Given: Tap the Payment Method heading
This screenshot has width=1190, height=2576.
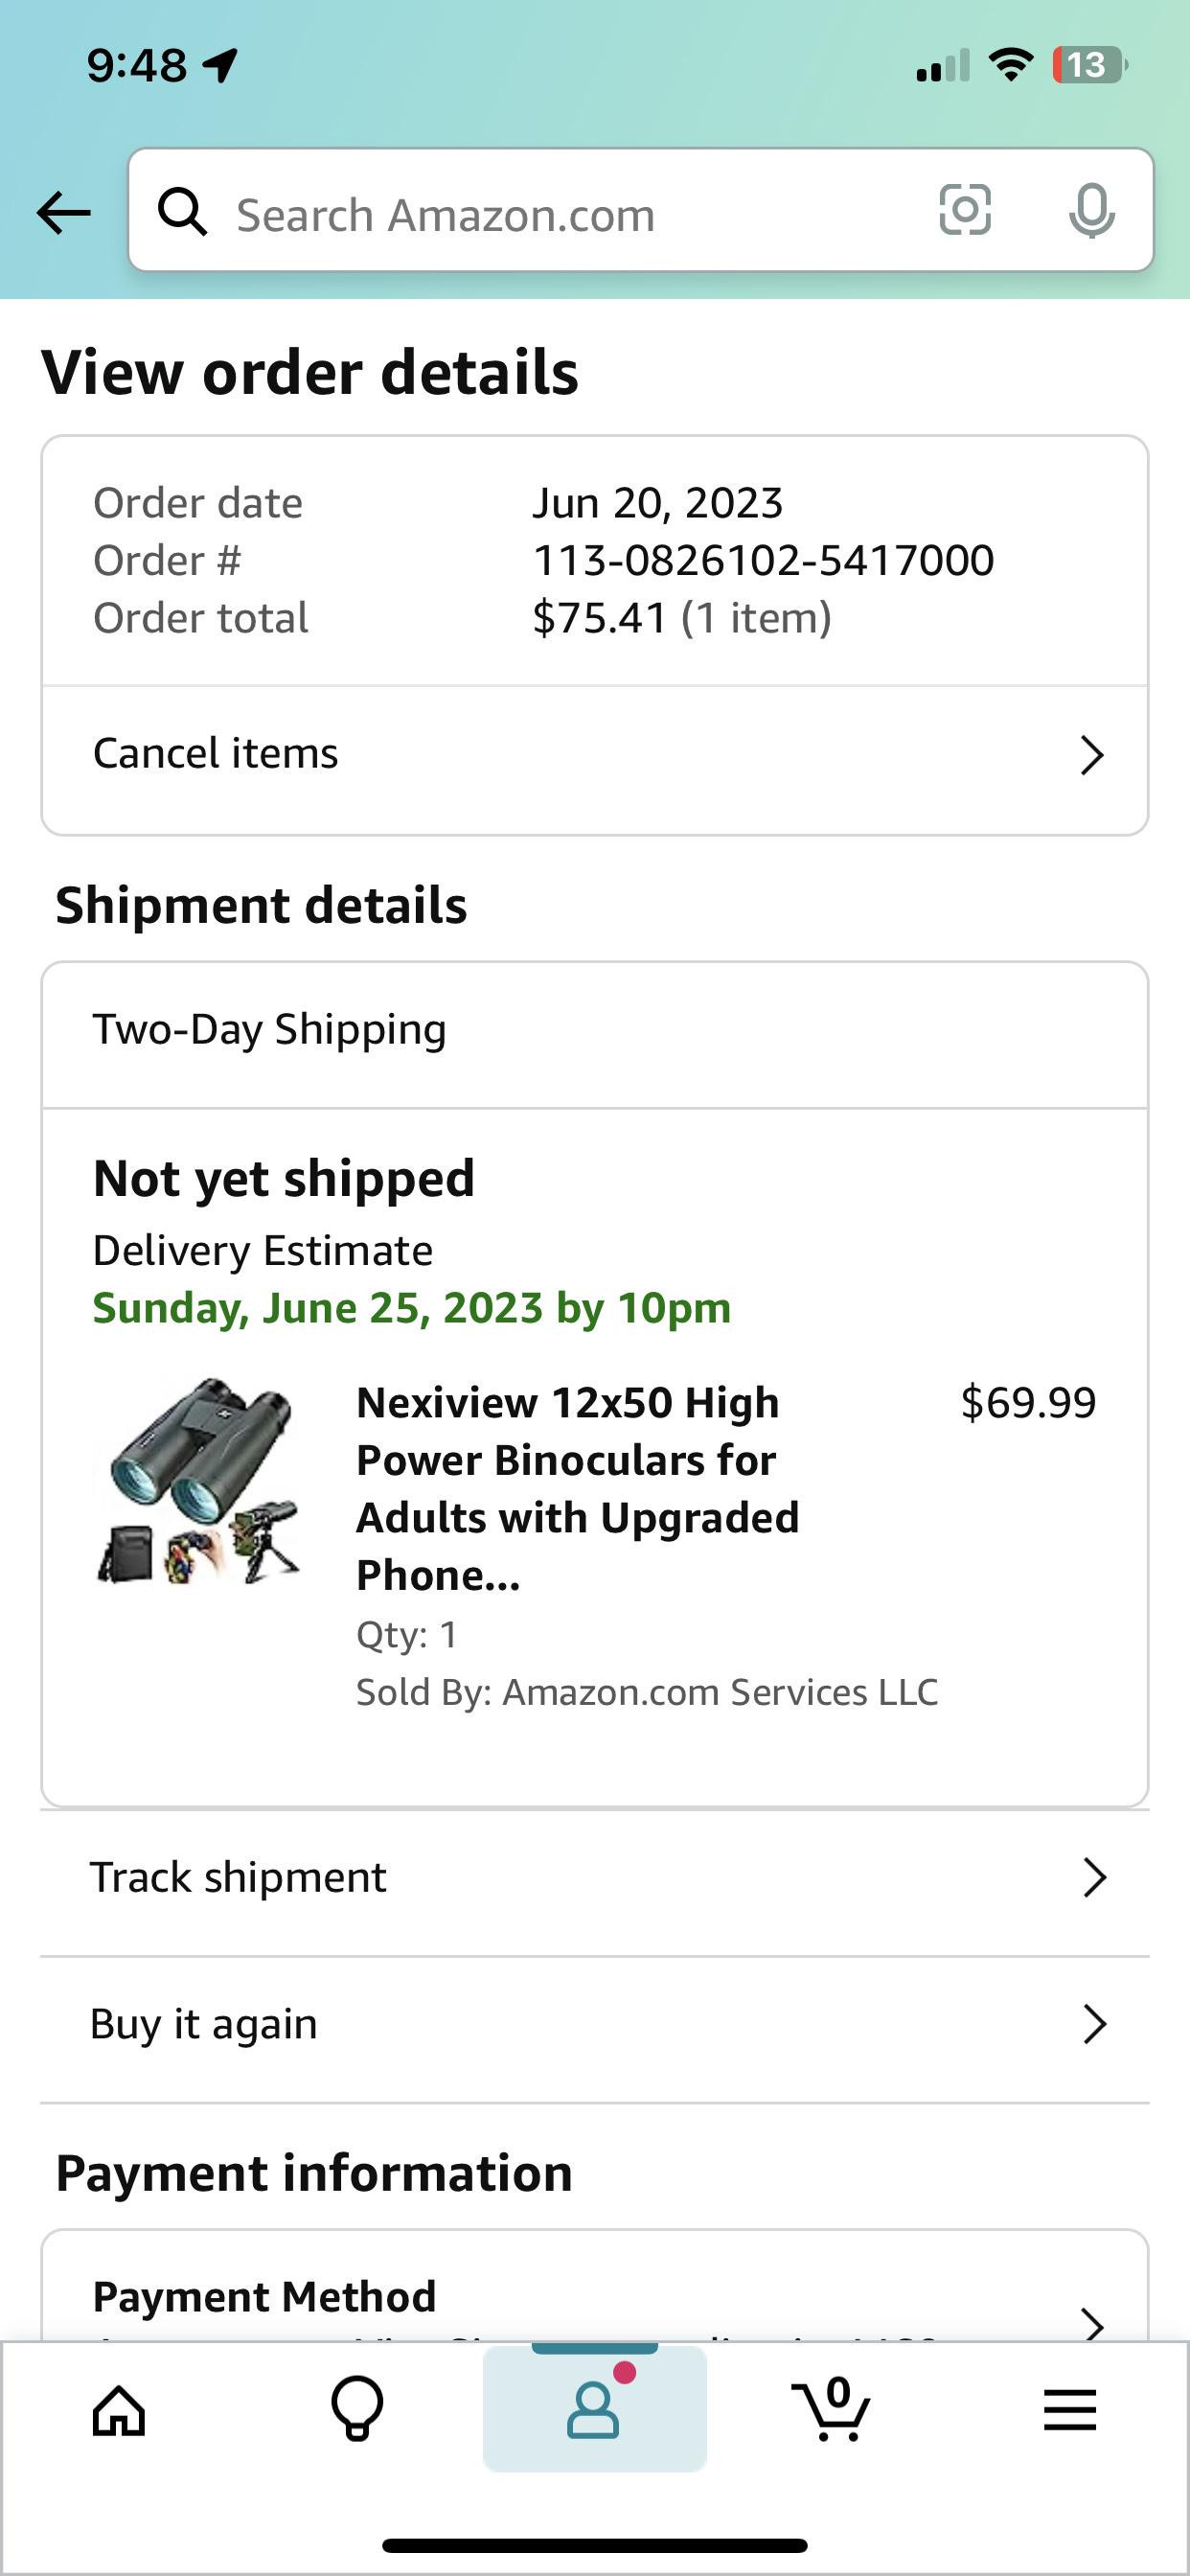Looking at the screenshot, I should [x=265, y=2297].
